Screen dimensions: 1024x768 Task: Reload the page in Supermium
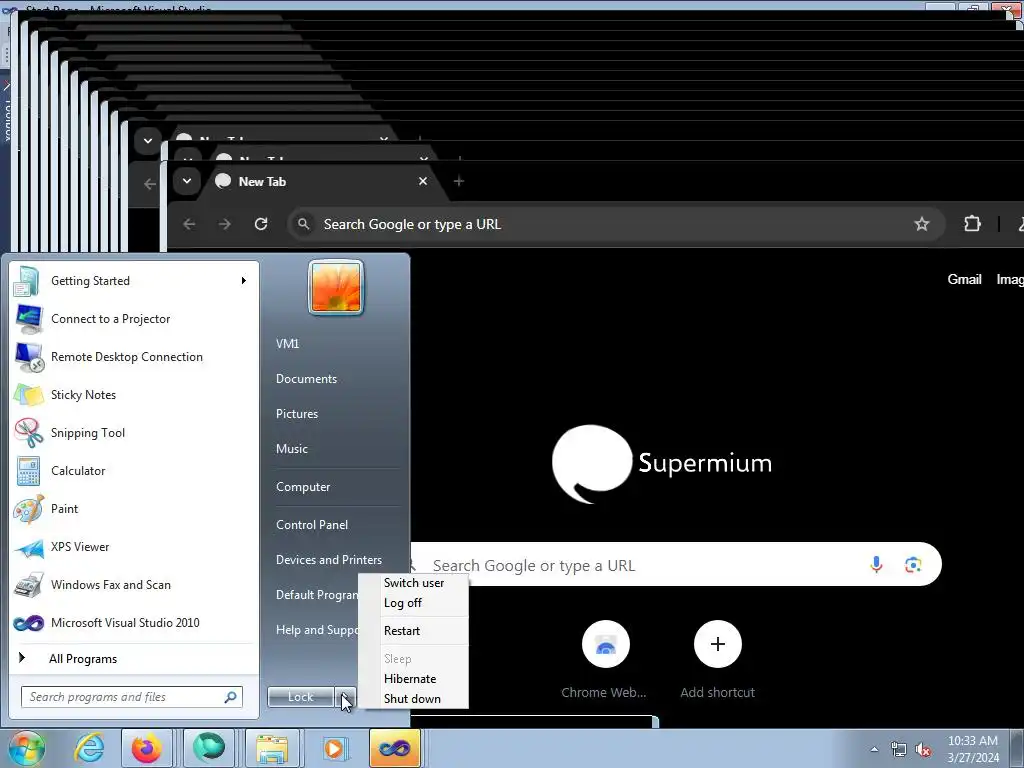point(261,224)
